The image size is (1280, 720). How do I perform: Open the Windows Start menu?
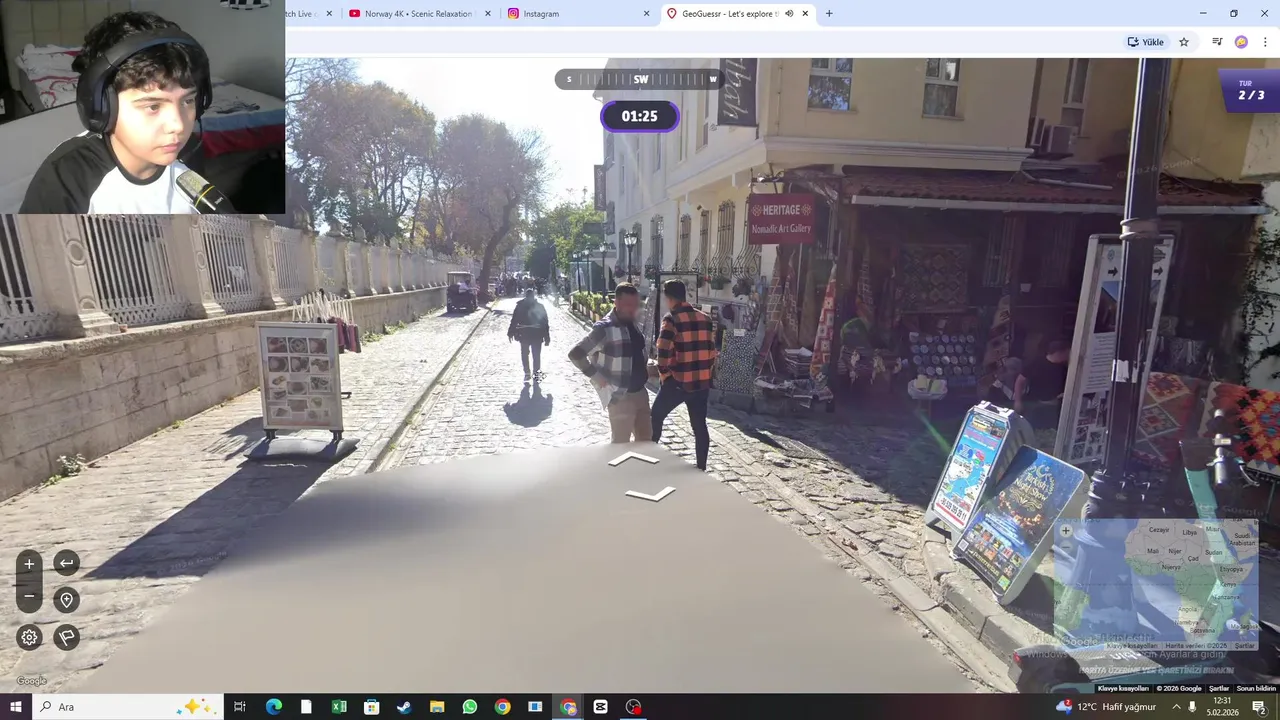click(15, 707)
